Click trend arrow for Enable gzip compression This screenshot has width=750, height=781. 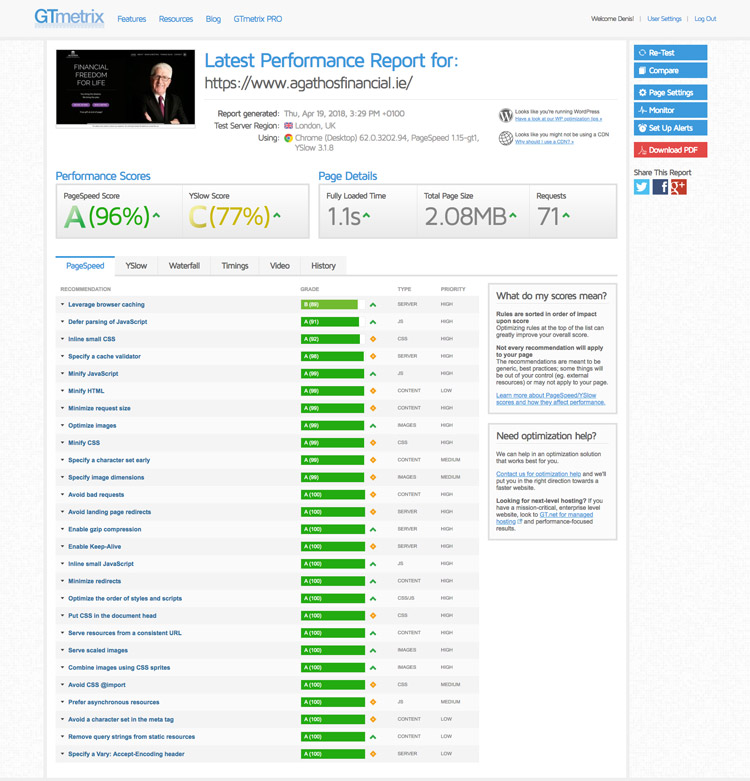coord(373,529)
